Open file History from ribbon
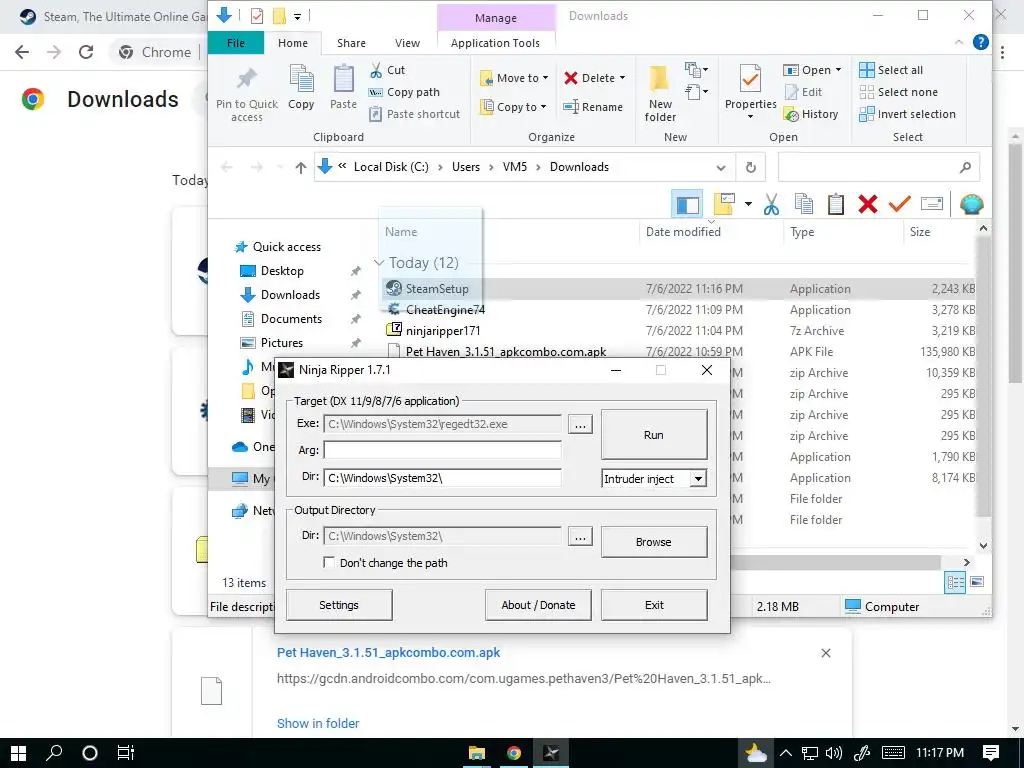Viewport: 1024px width, 768px height. pos(811,114)
